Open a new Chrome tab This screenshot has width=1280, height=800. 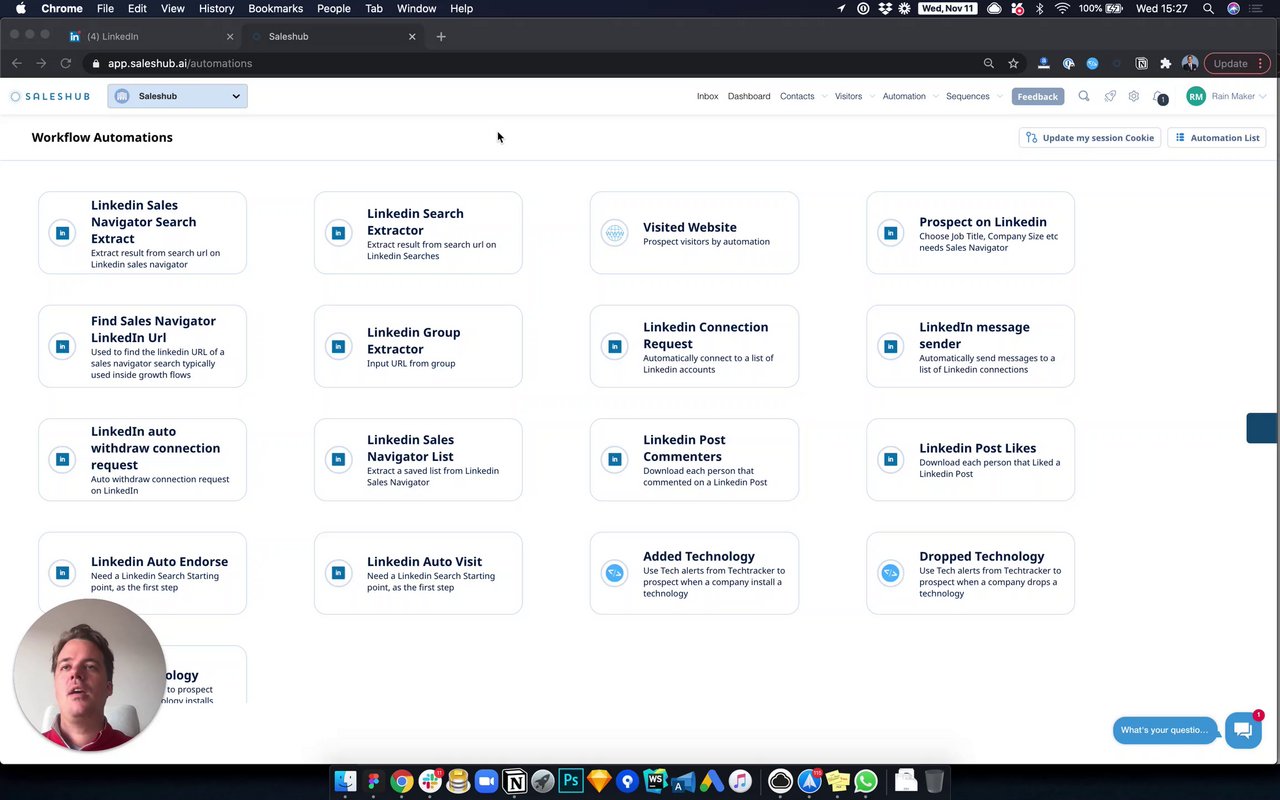[441, 36]
